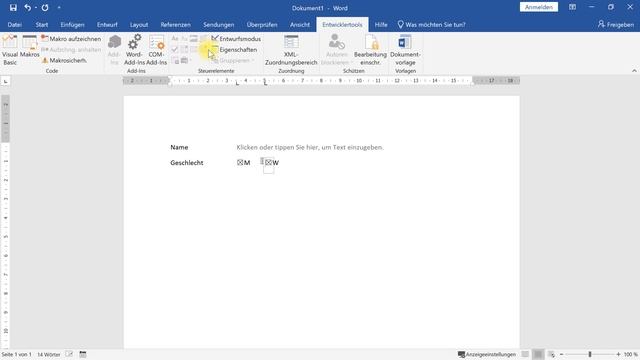
Task: Click 'Seite 1 von 1' in status bar
Action: point(16,354)
